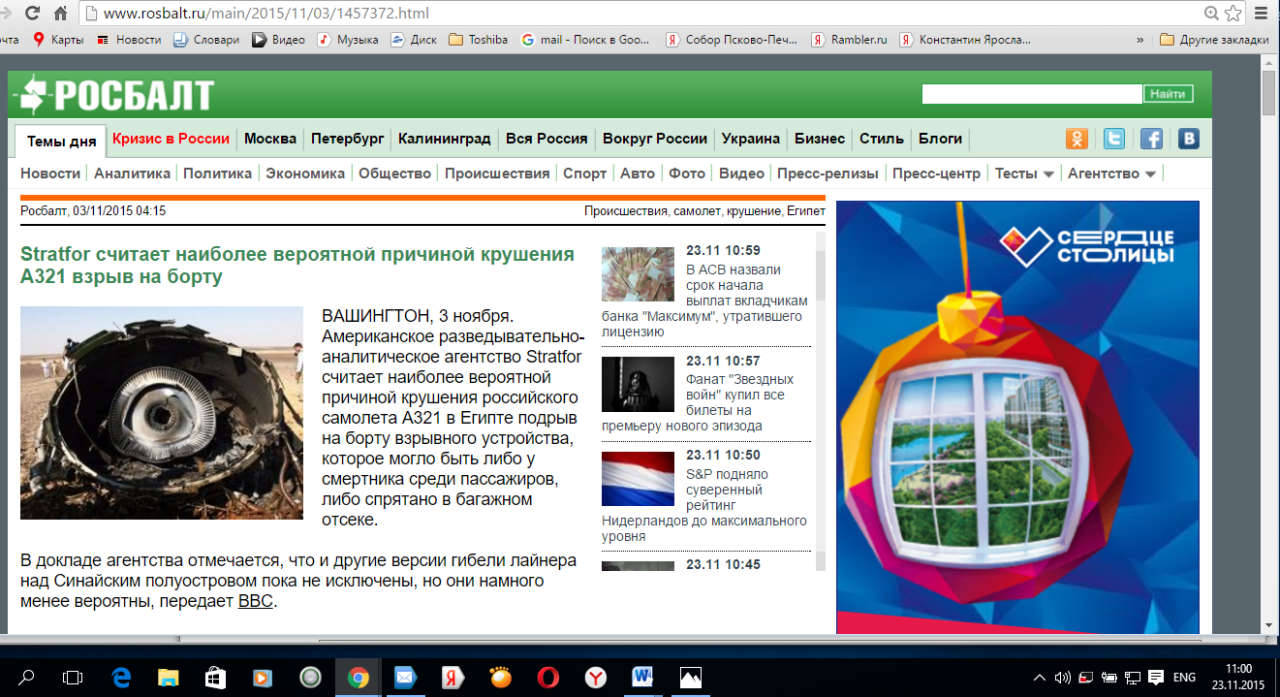1280x697 pixels.
Task: Open the Facebook social icon
Action: (x=1151, y=139)
